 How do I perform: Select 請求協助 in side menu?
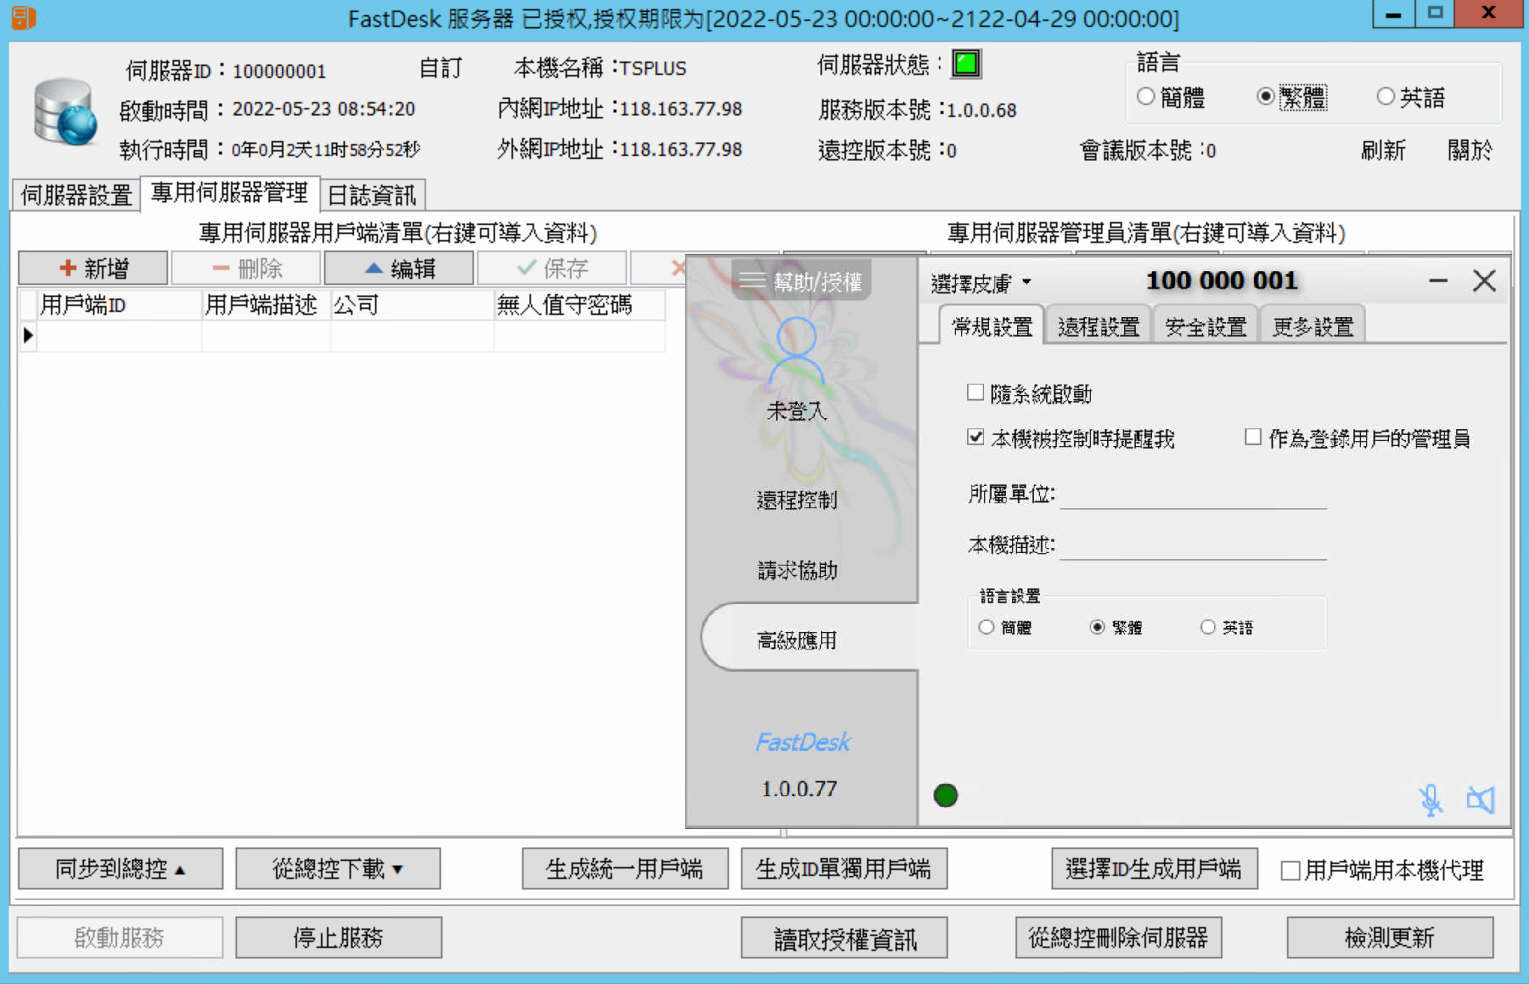tap(797, 570)
